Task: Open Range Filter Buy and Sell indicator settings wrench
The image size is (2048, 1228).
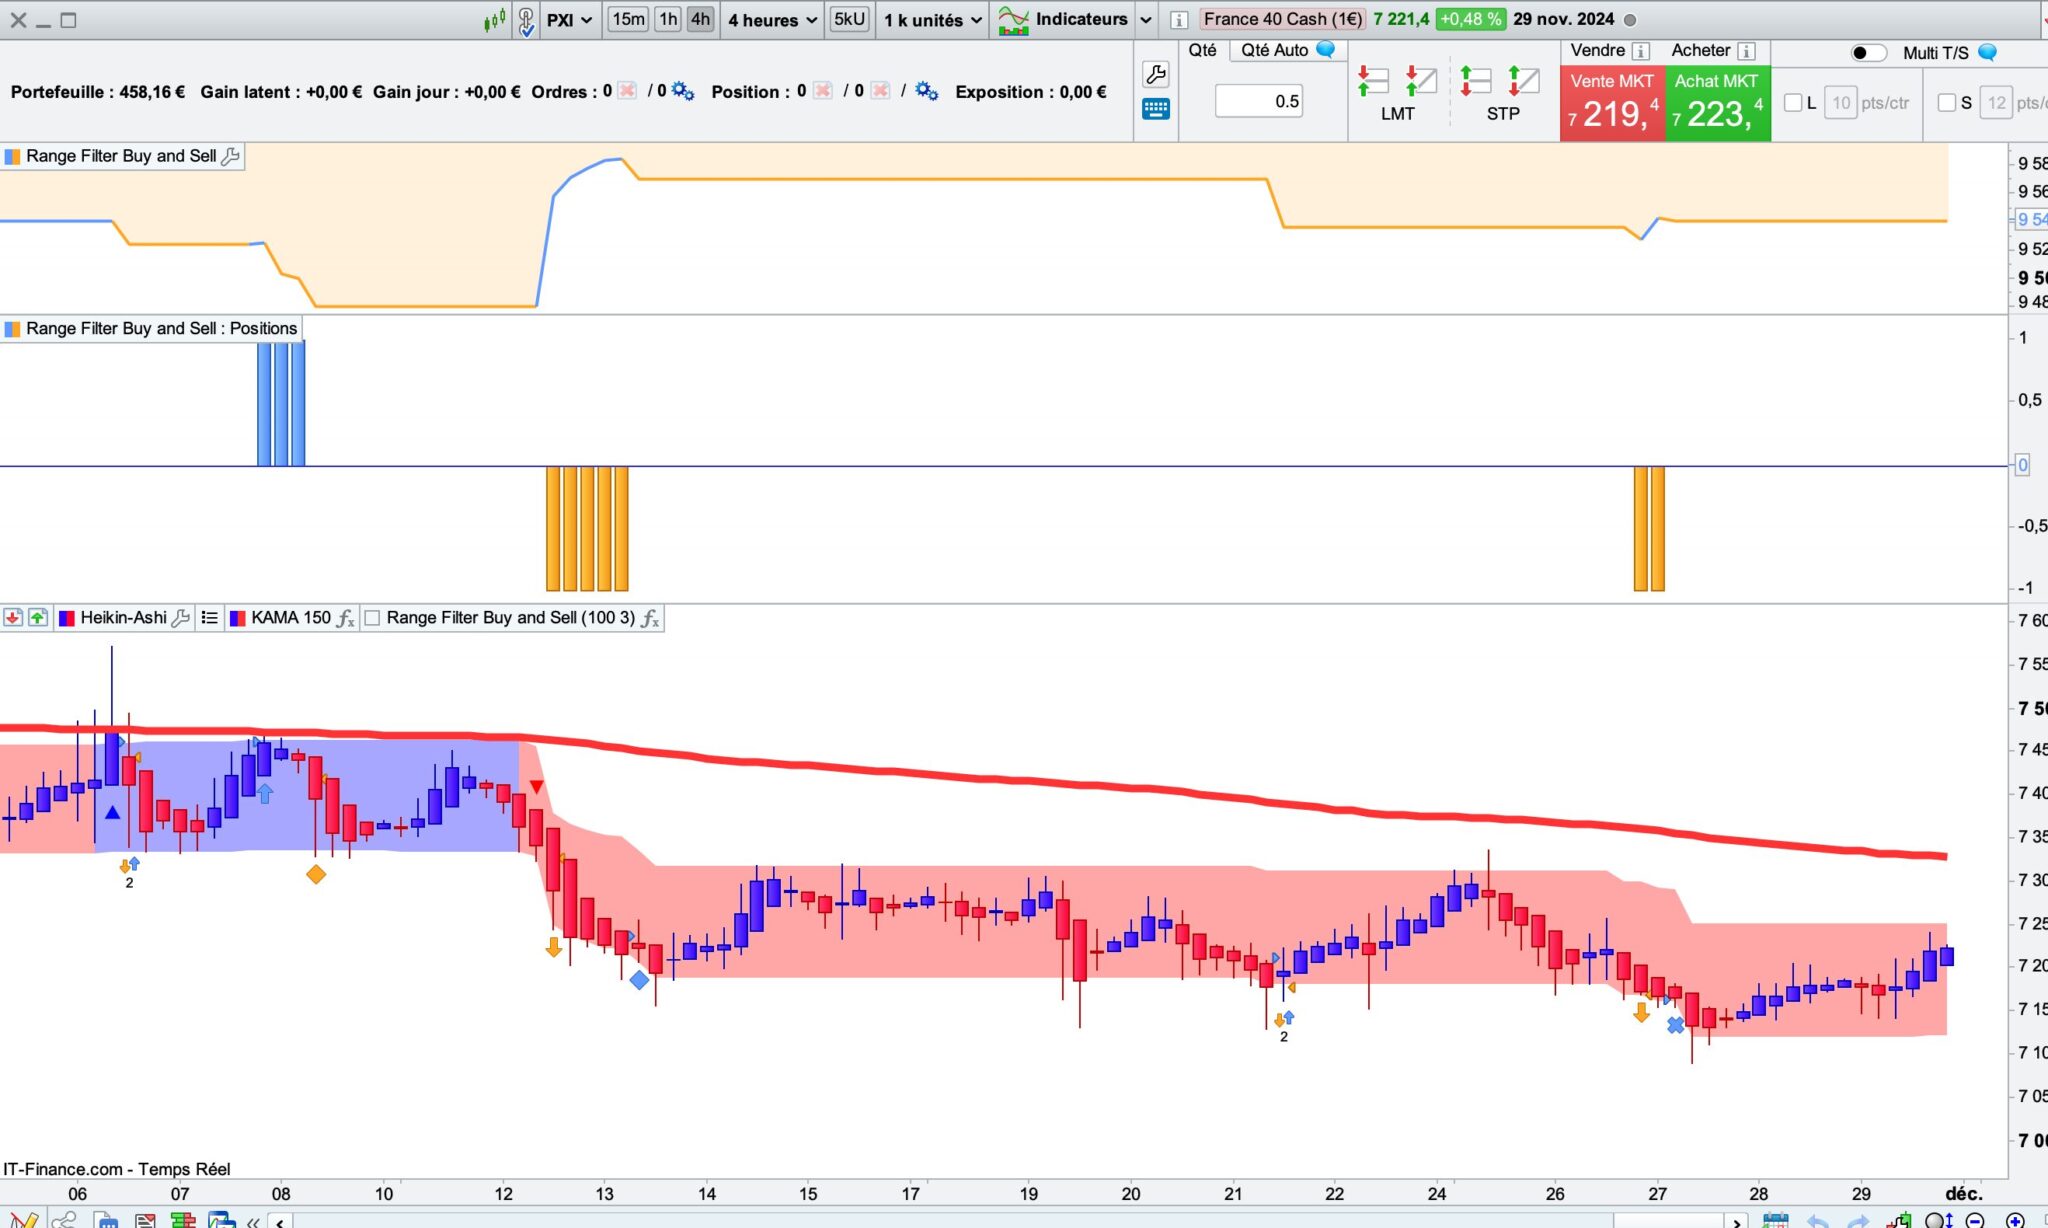Action: 230,156
